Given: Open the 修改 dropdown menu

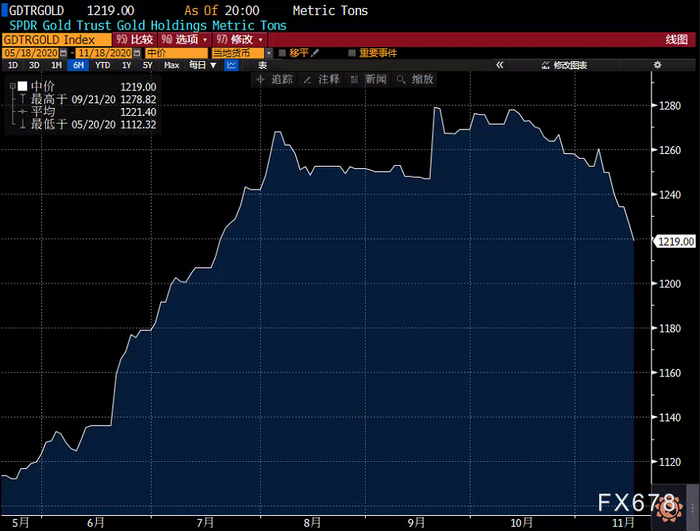Looking at the screenshot, I should (240, 39).
